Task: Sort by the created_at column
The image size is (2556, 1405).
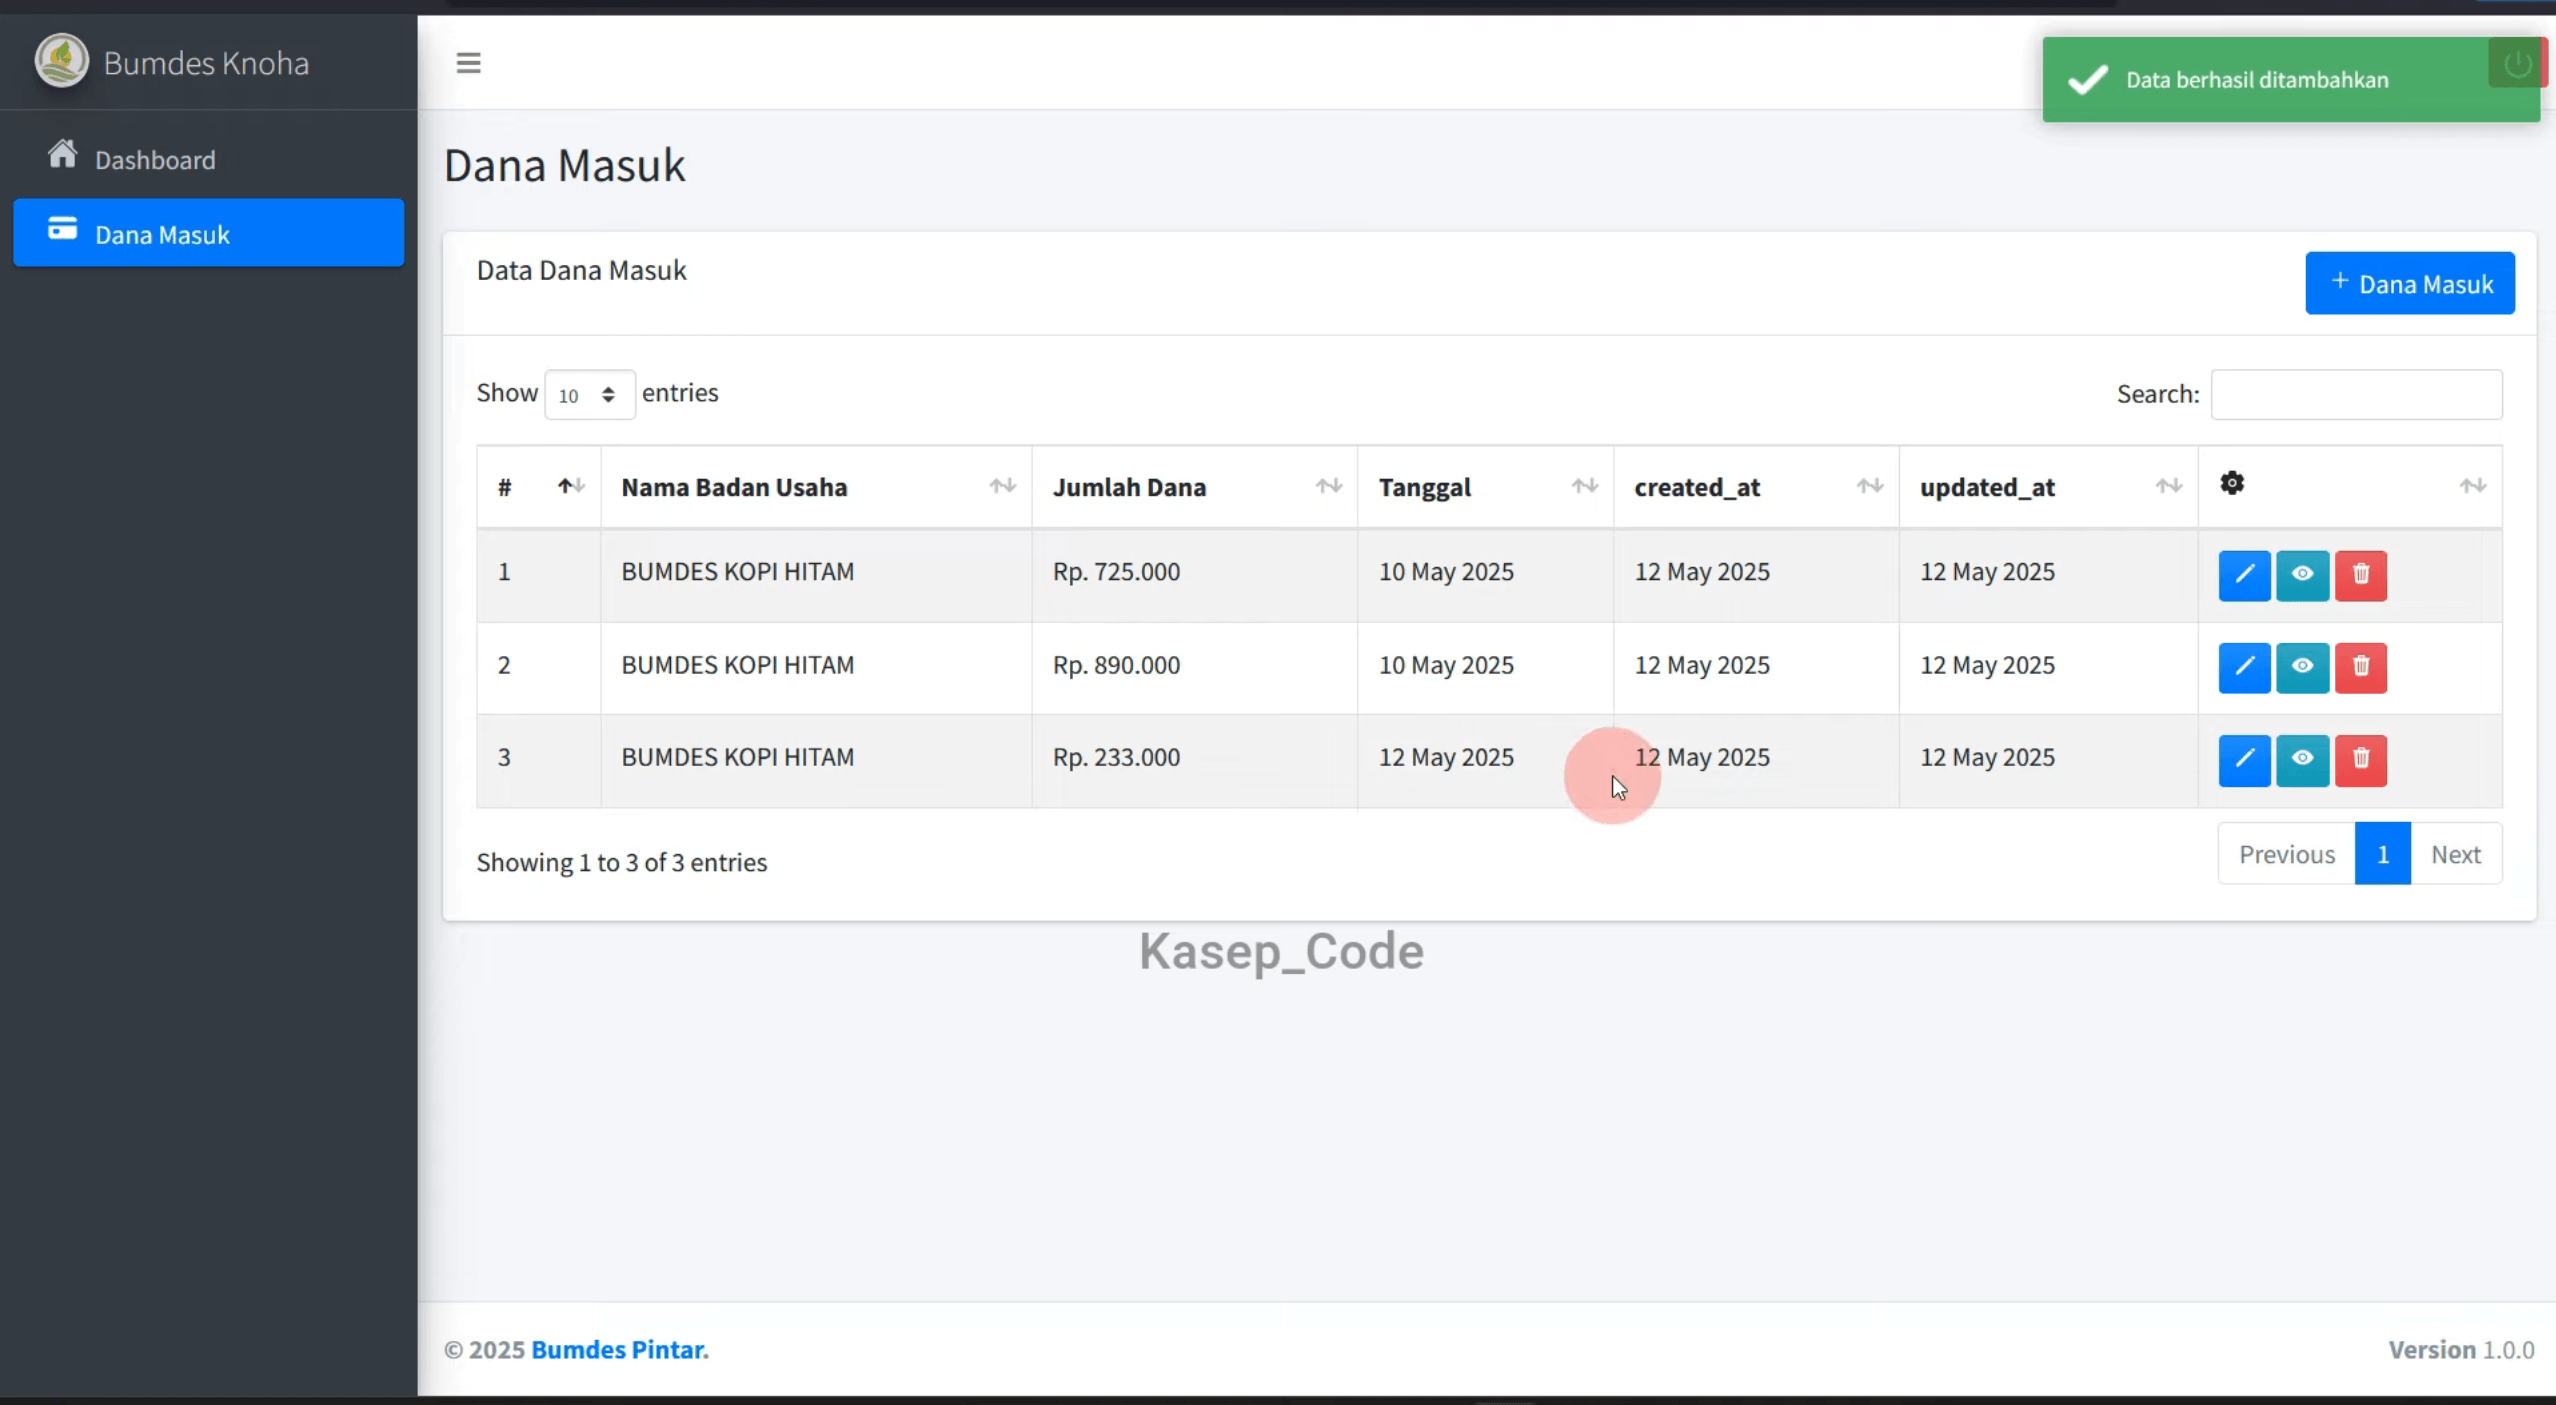Action: coord(1756,487)
